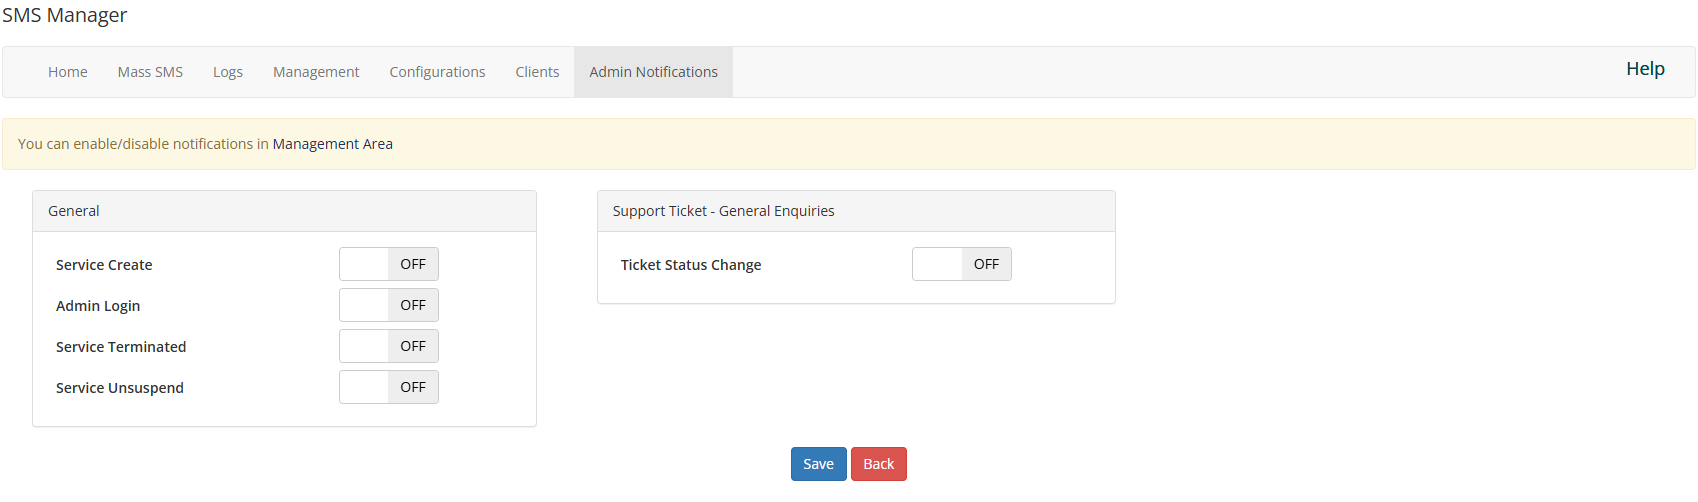
Task: Enable the Admin Login notification toggle
Action: [389, 305]
